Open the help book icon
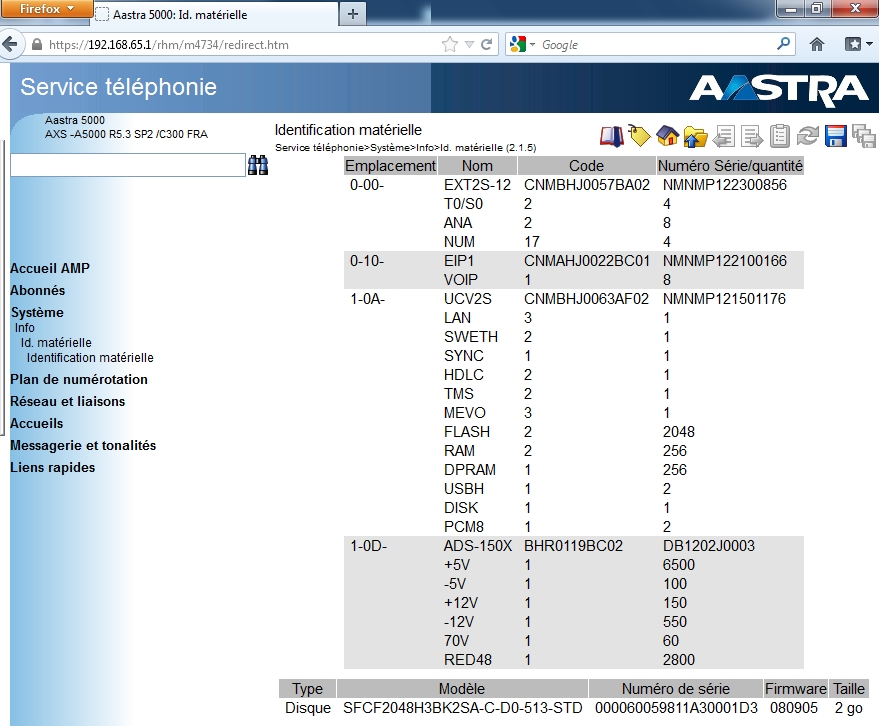The width and height of the screenshot is (879, 726). [612, 136]
